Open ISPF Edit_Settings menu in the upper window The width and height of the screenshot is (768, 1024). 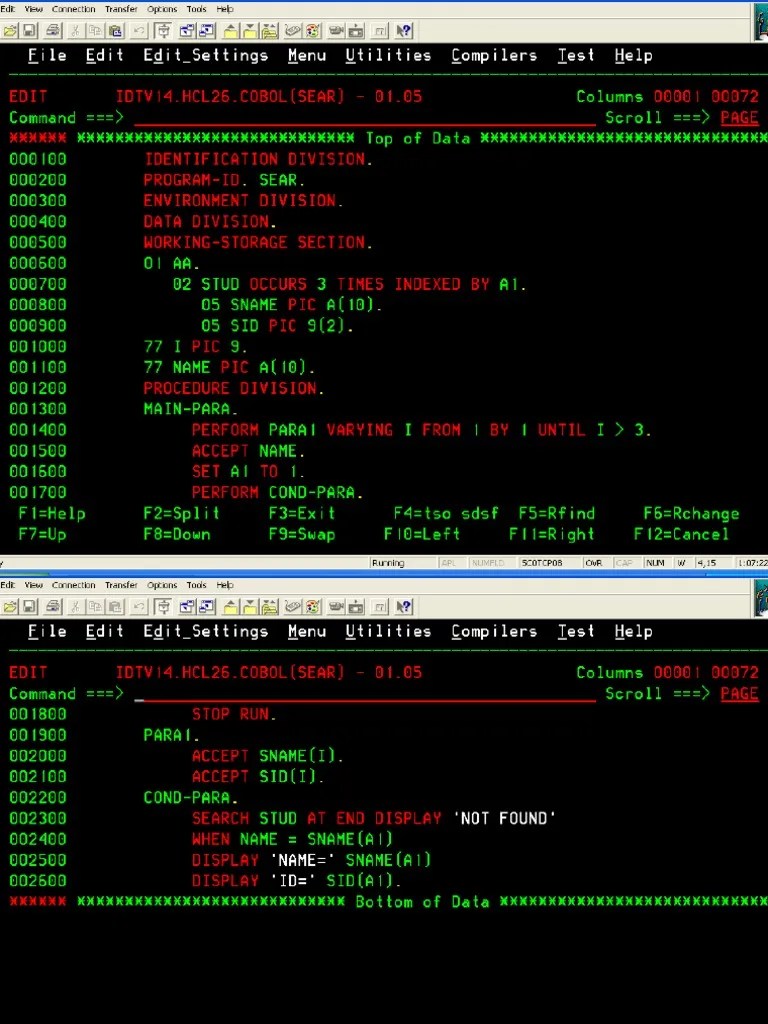(x=206, y=56)
